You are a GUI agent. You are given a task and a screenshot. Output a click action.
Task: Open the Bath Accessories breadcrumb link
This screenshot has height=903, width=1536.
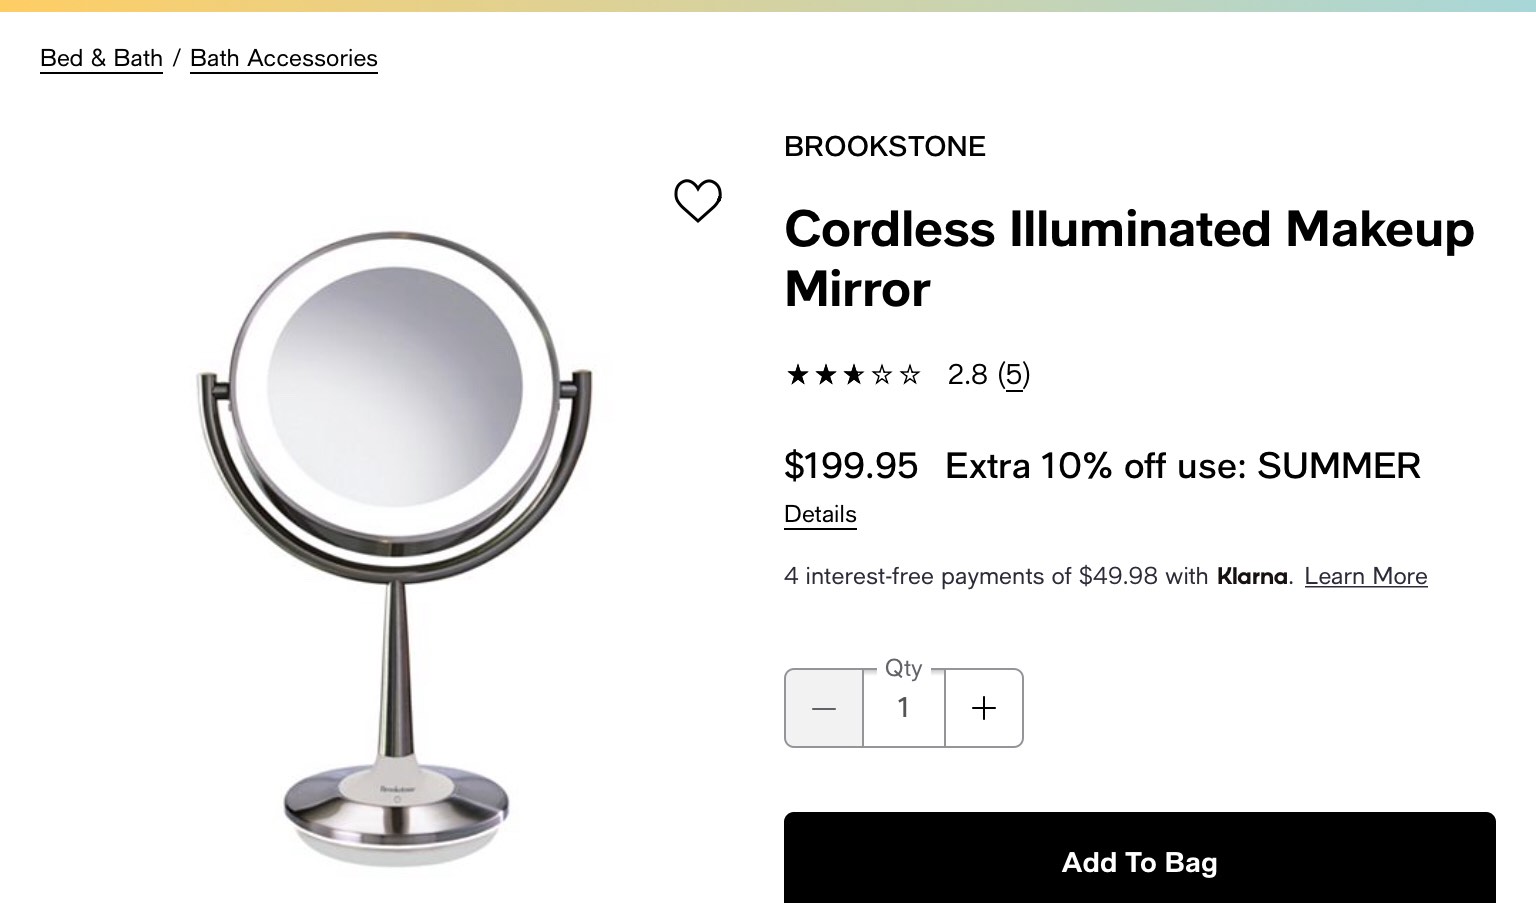point(284,58)
